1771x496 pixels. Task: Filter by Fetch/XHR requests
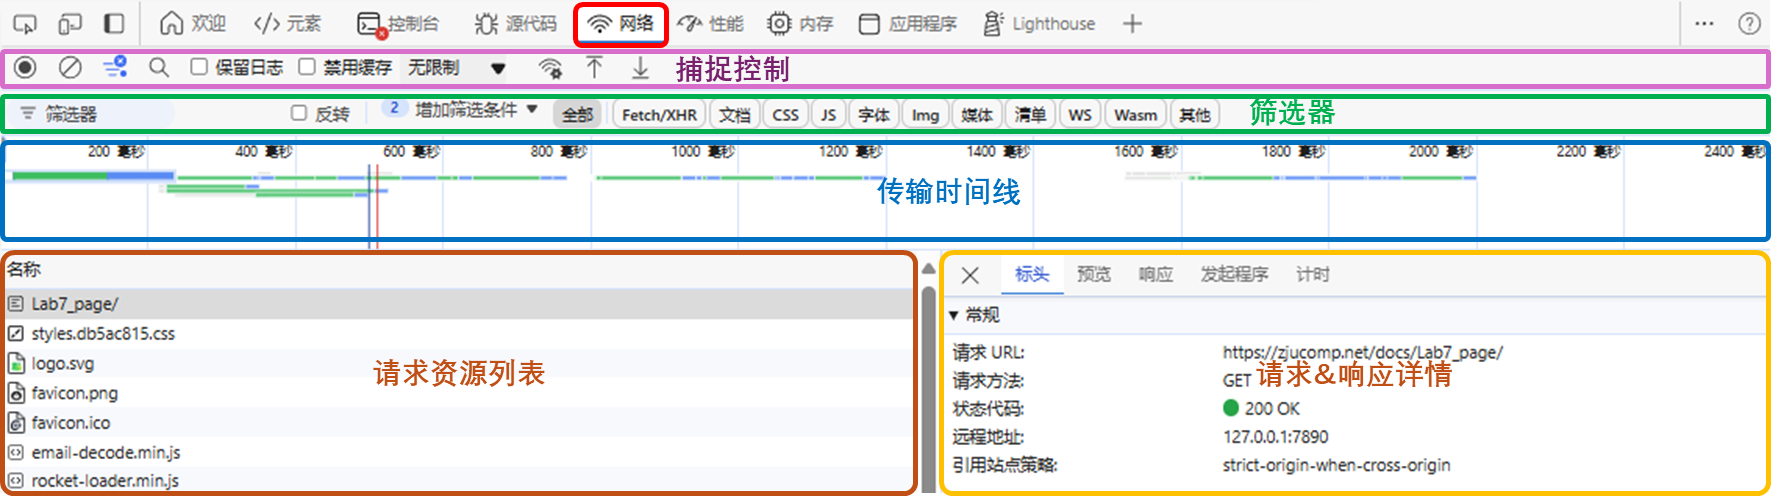click(x=659, y=115)
